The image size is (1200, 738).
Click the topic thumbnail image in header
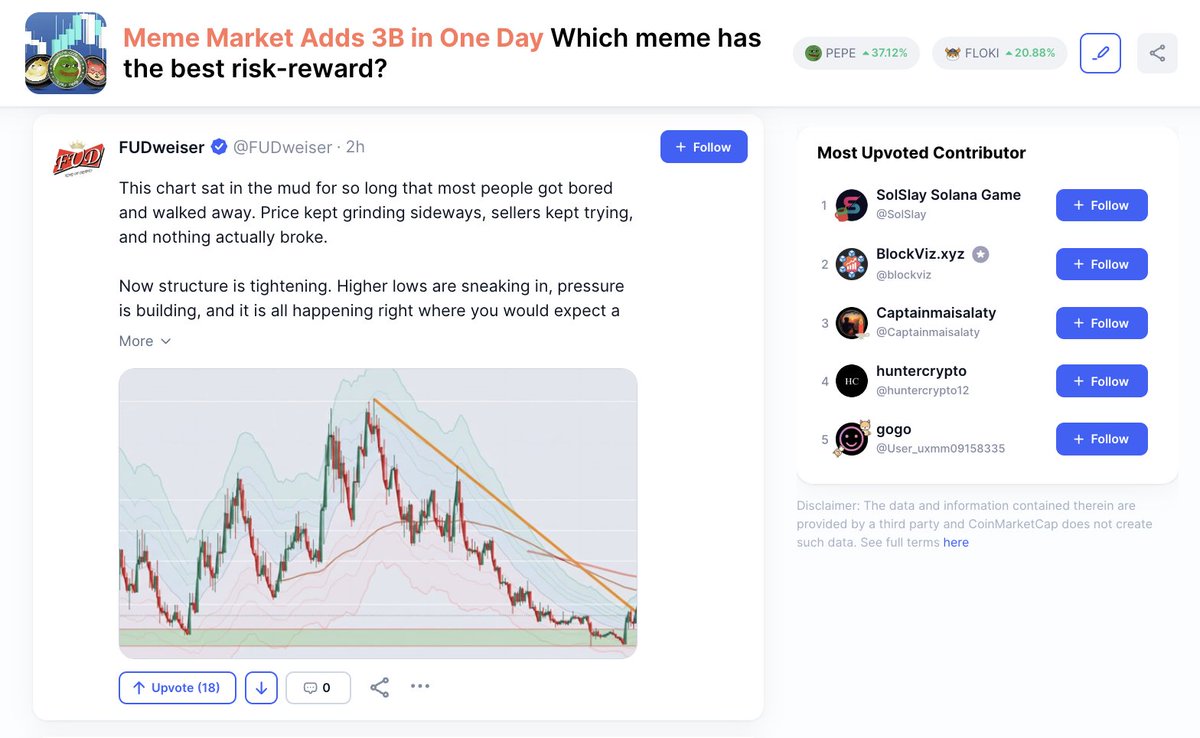[66, 53]
